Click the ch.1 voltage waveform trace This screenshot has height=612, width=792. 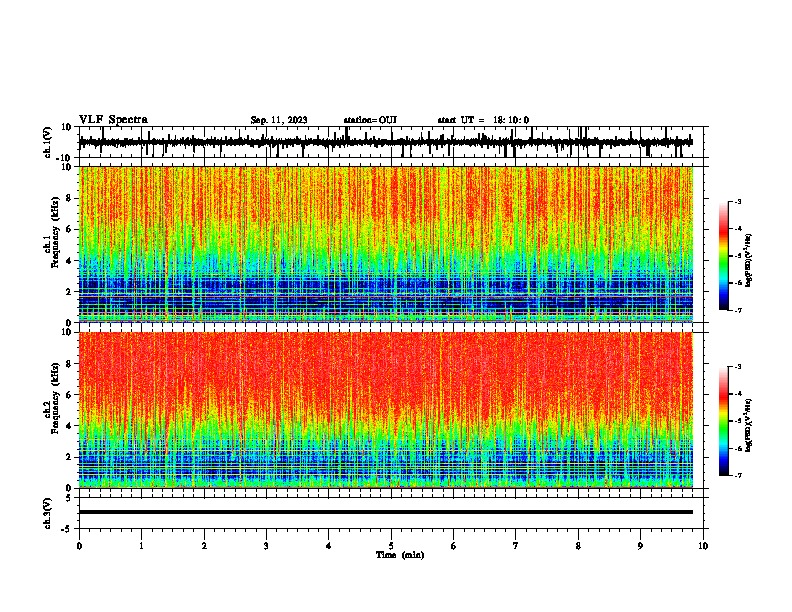tap(386, 142)
